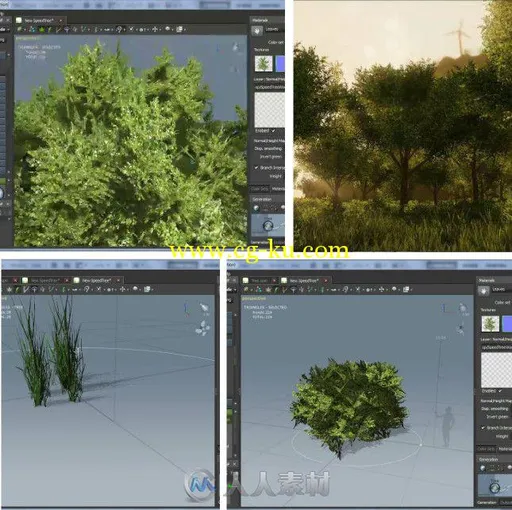Click the X-shaped icon in bush window toolbar
The width and height of the screenshot is (512, 510).
[358, 289]
